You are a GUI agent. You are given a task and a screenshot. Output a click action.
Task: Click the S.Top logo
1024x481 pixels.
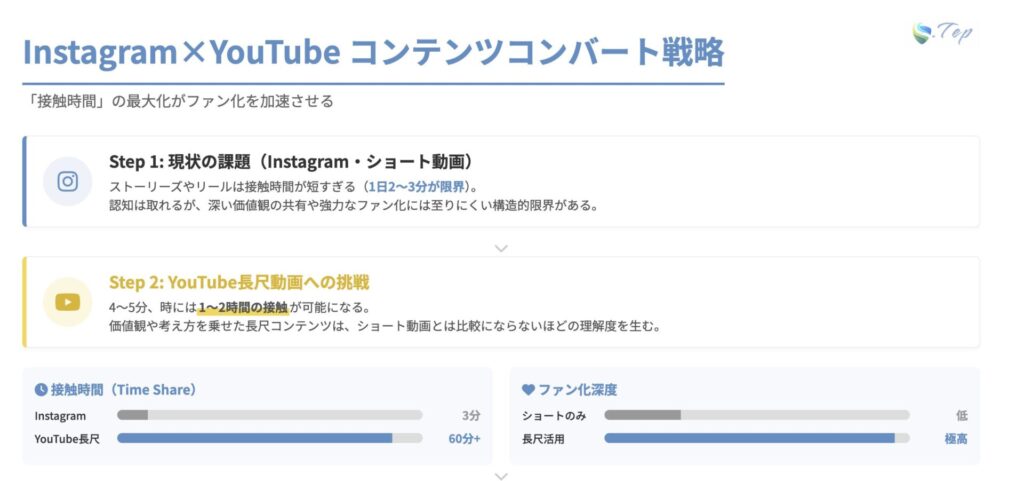click(942, 32)
